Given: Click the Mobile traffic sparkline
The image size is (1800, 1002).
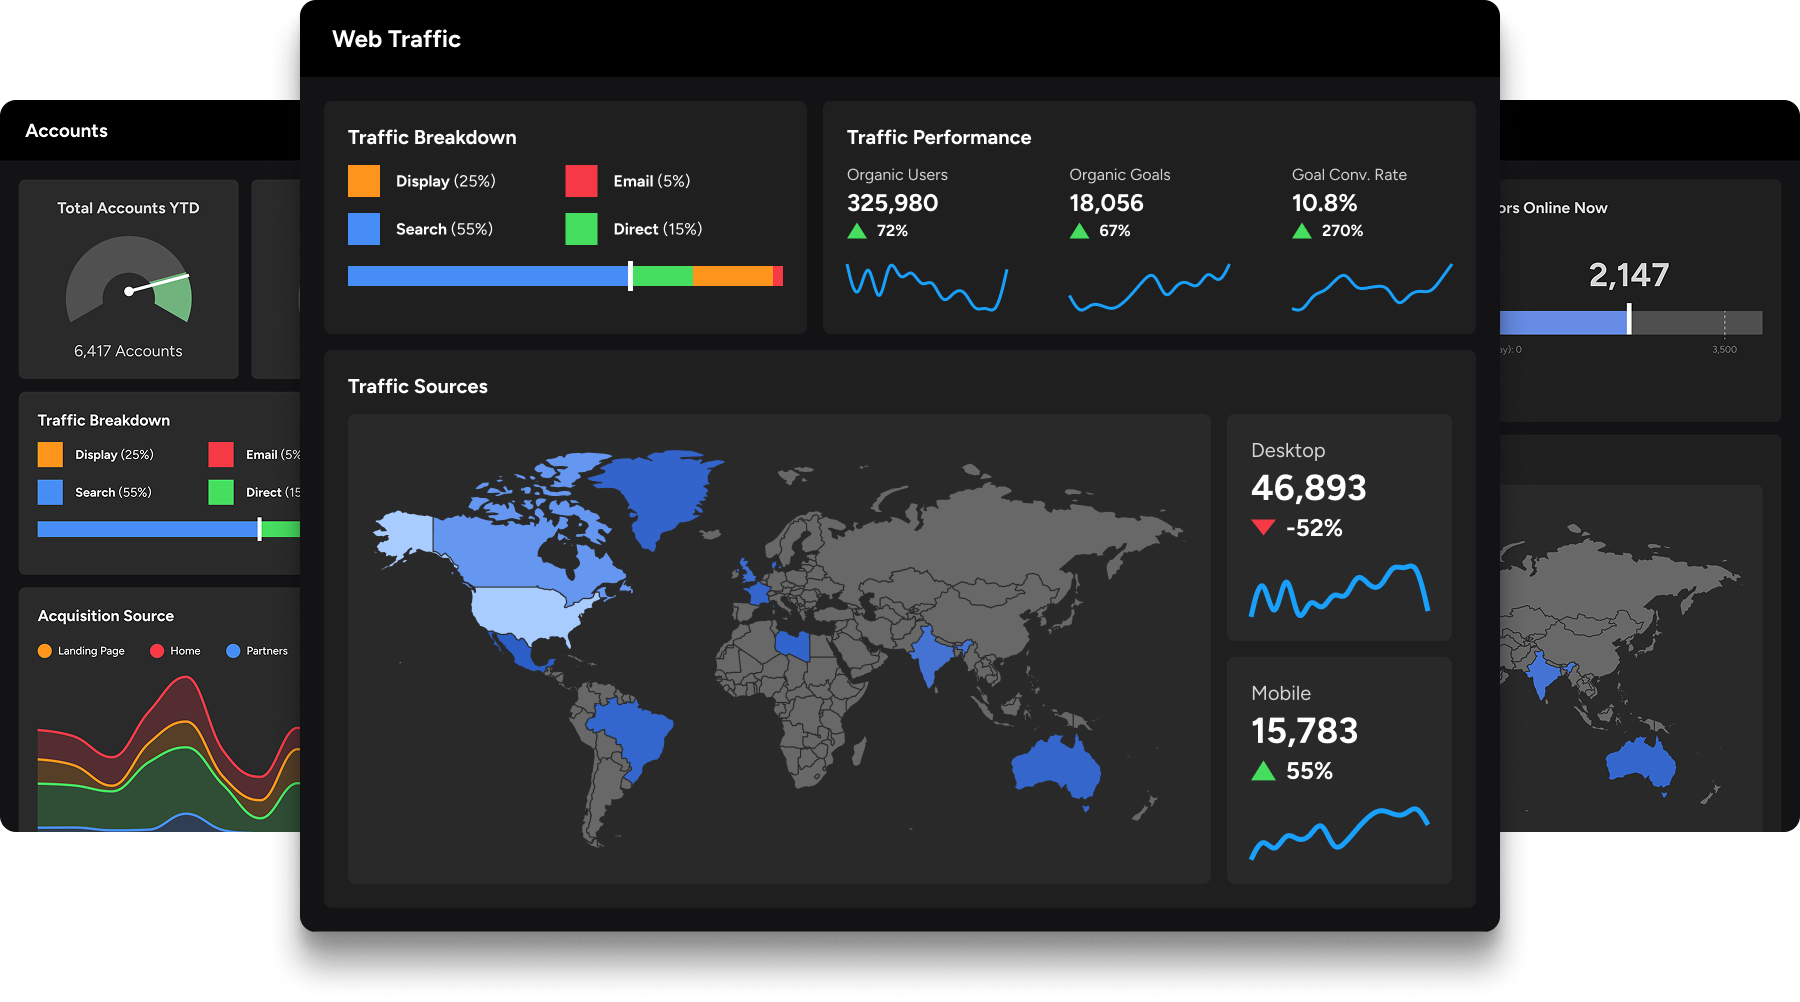Looking at the screenshot, I should click(1339, 832).
